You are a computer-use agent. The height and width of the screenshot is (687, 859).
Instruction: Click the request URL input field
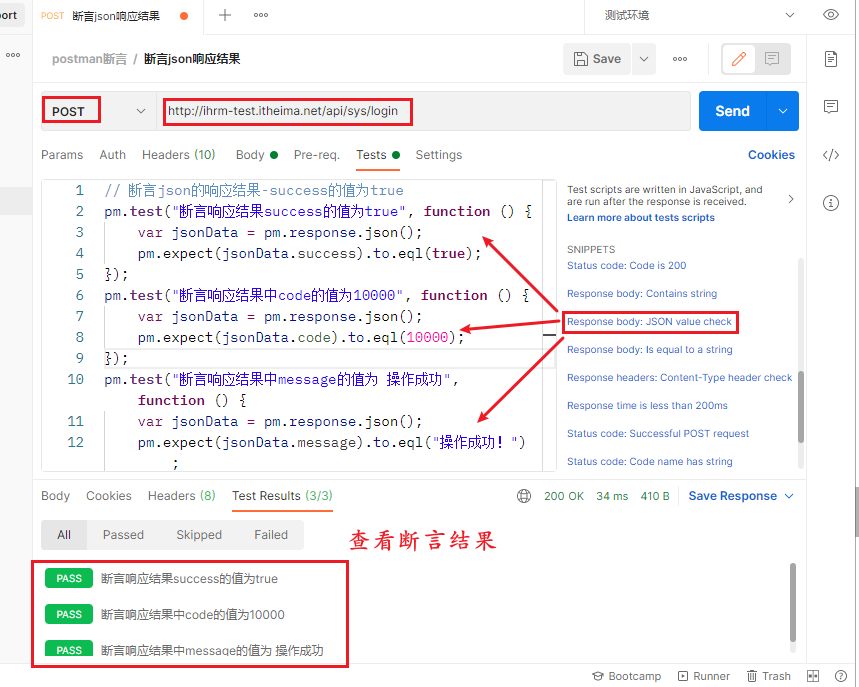tap(288, 111)
